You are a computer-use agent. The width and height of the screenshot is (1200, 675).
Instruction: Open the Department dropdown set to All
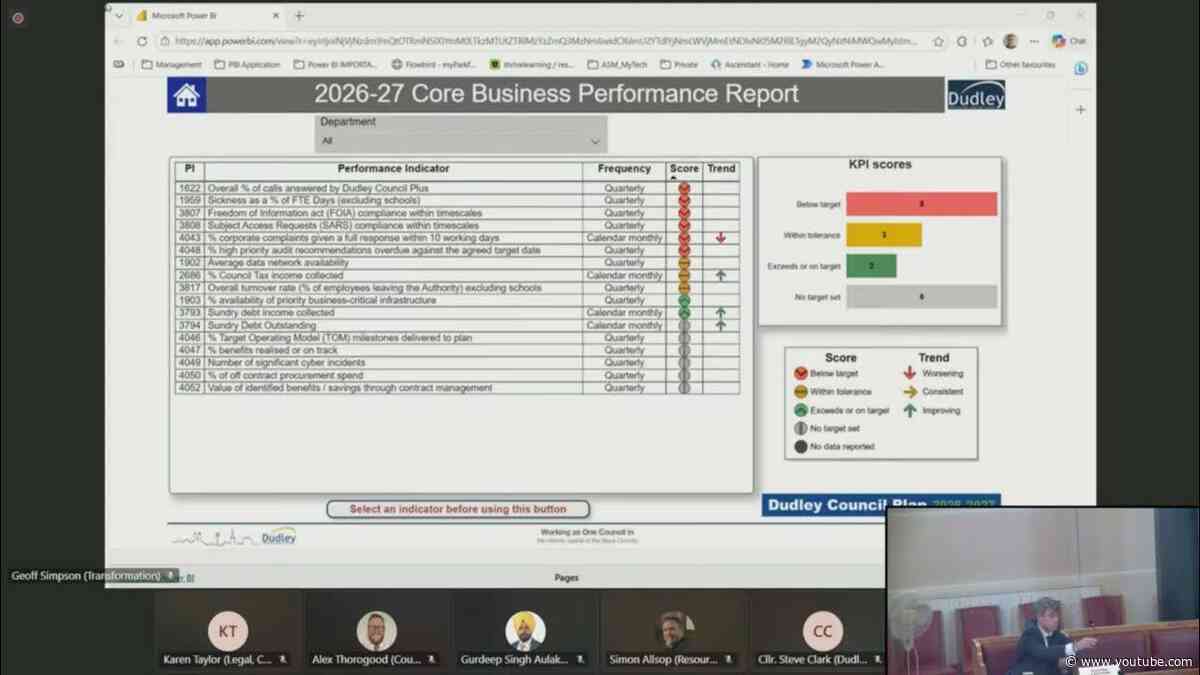pos(461,142)
